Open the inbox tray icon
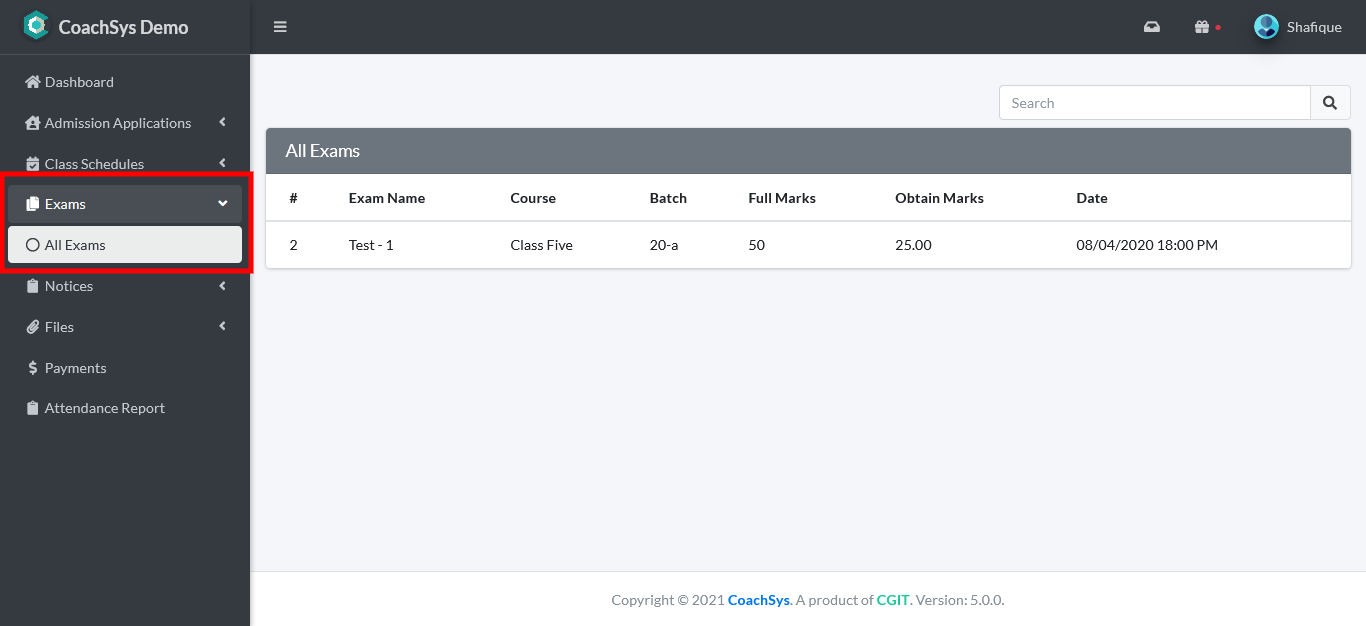Screen dimensions: 1366x626 [x=1152, y=27]
